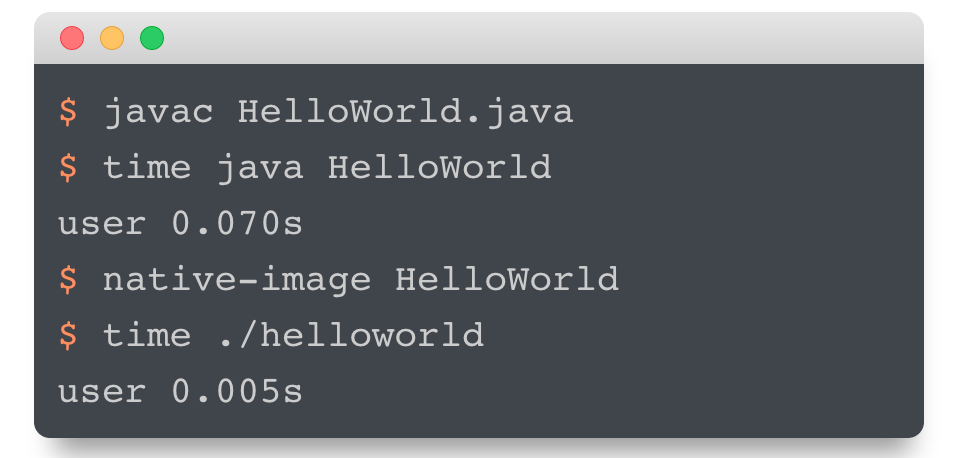Click the word java after time

coord(260,169)
